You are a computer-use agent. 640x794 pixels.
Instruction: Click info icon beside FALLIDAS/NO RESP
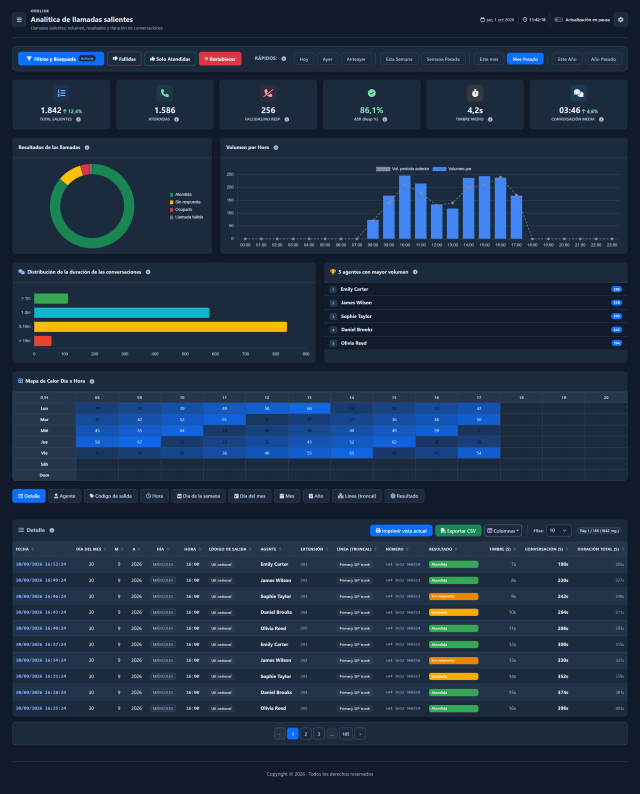tap(287, 120)
